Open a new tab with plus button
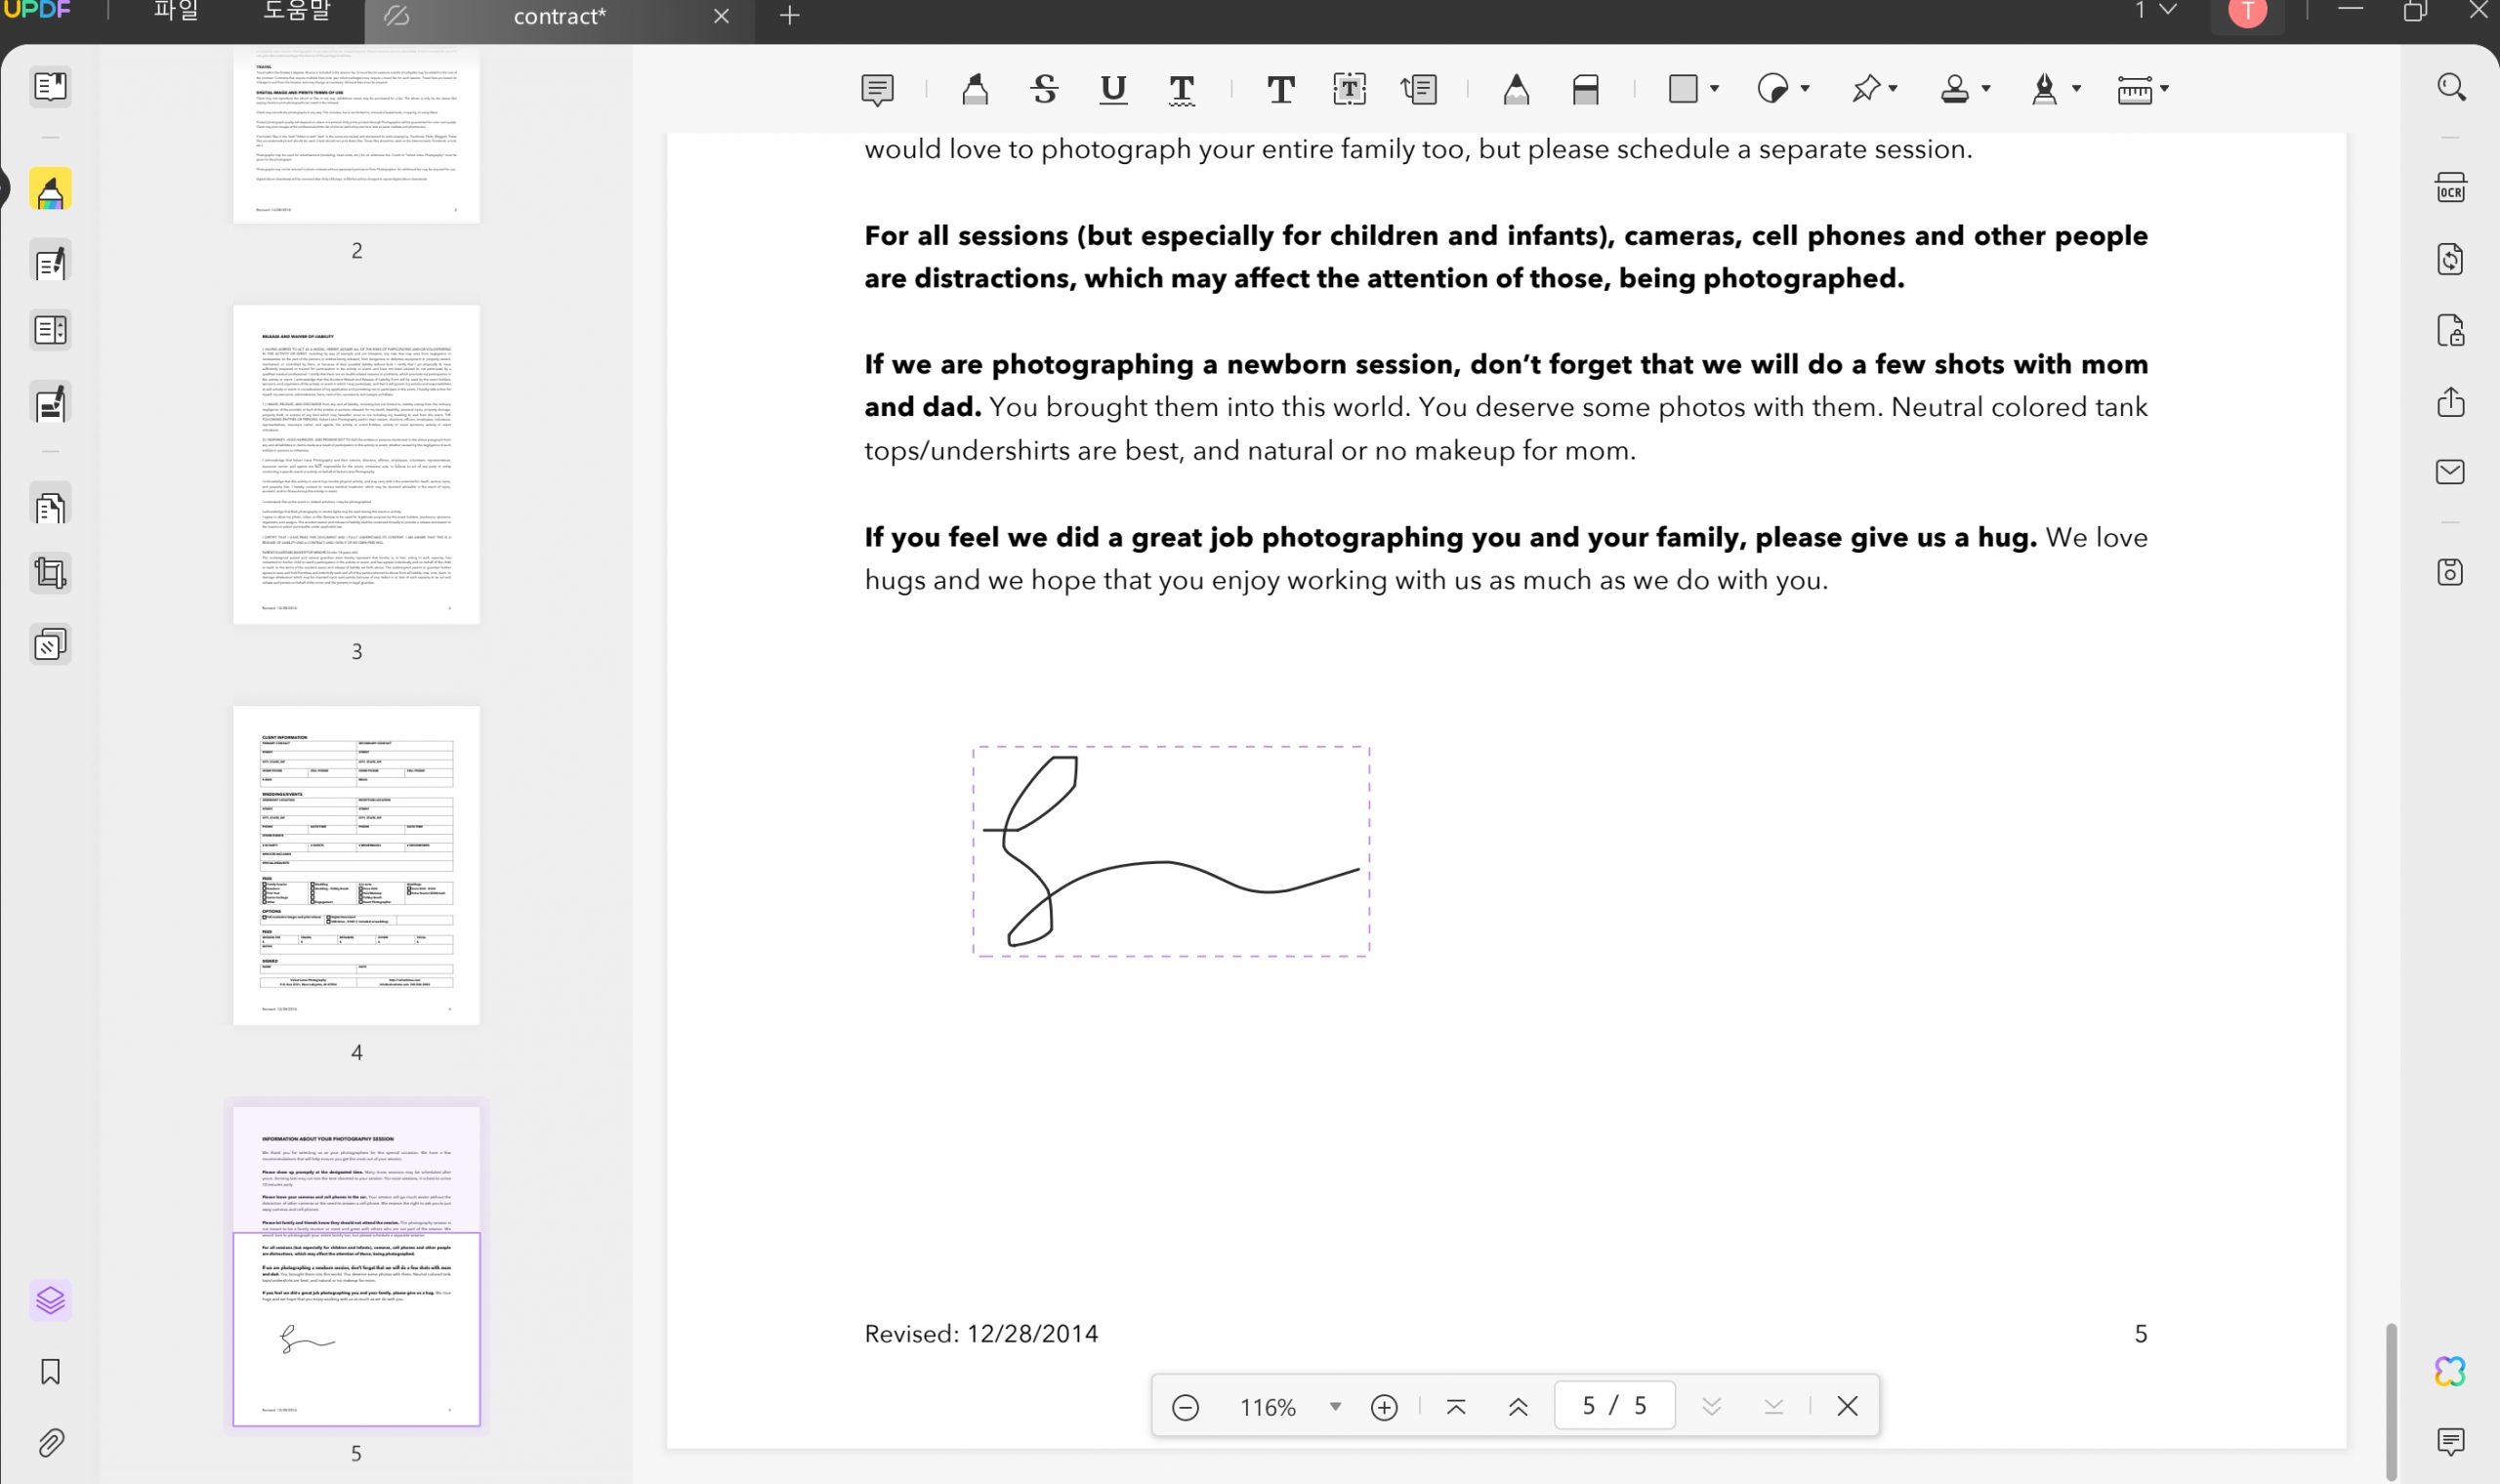Screen dimensions: 2500x1484 [x=790, y=16]
